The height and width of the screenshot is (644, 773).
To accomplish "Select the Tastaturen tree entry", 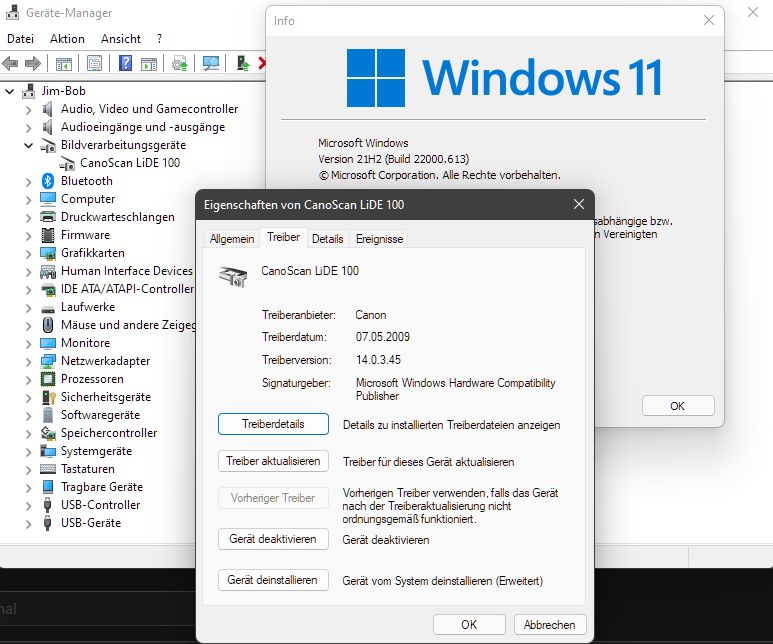I will click(88, 469).
